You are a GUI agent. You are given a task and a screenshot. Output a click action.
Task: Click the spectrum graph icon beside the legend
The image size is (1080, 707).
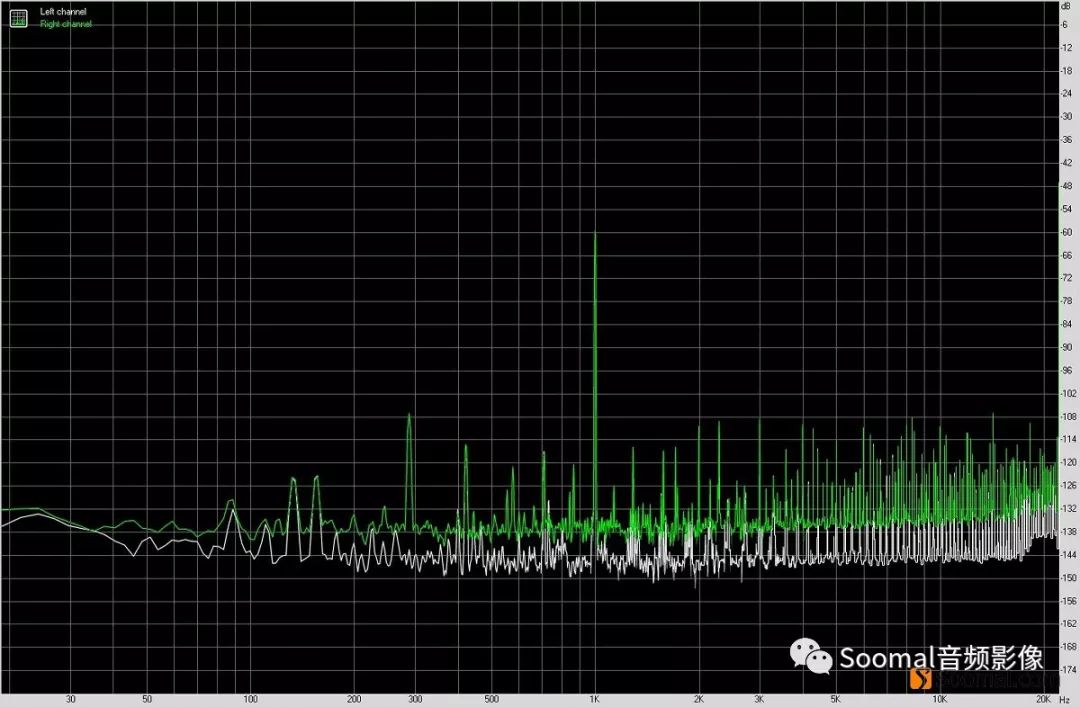pos(18,18)
